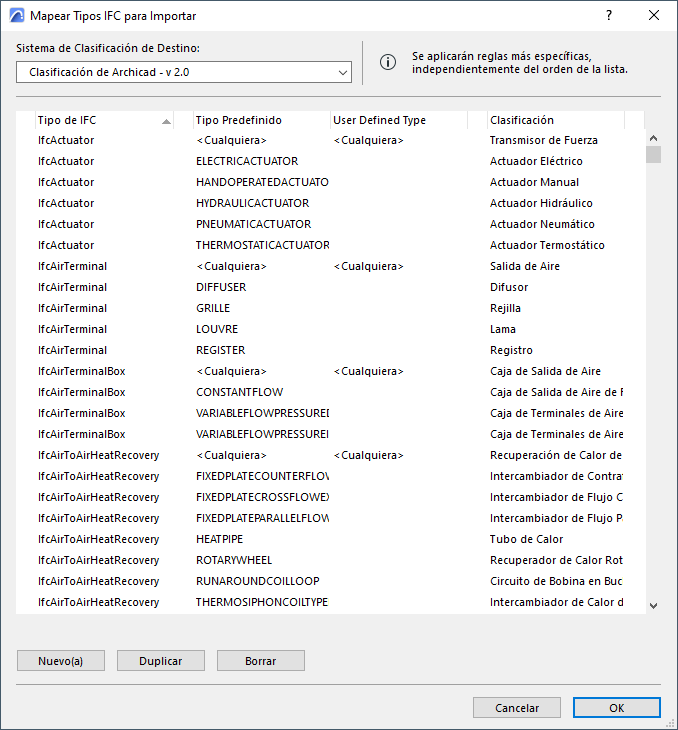
Task: Click the vertical scrollbar thumb
Action: (x=653, y=155)
